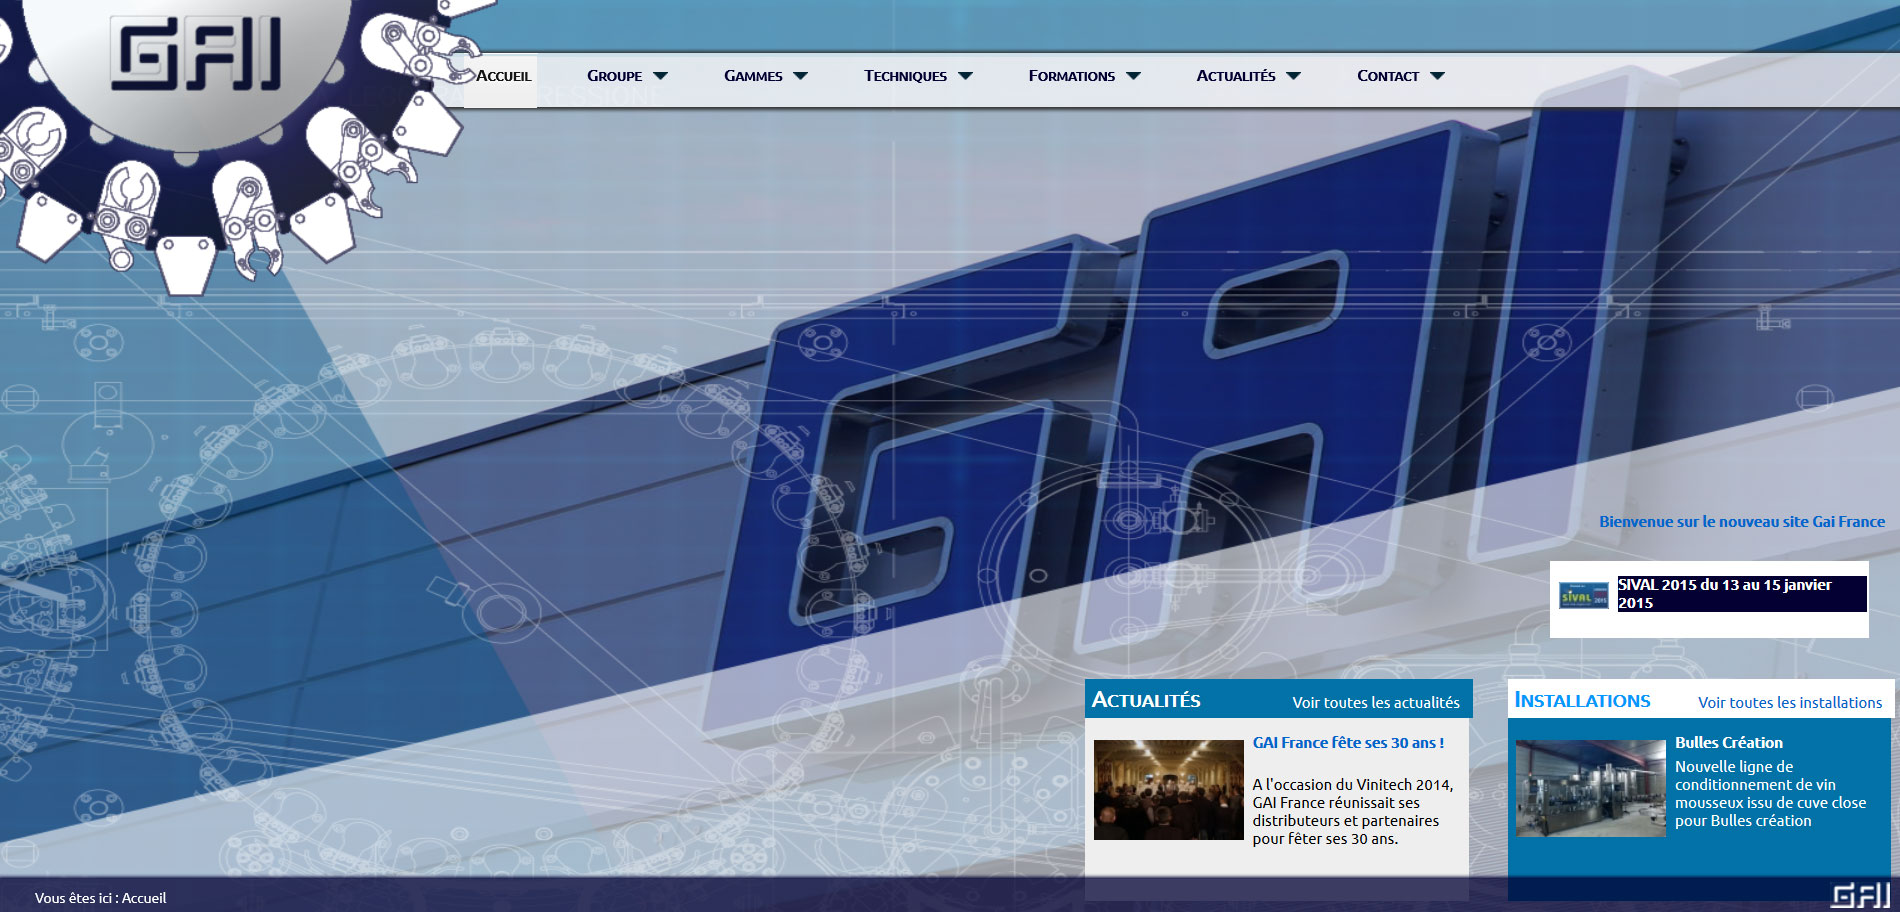
Task: Expand the Actualités dropdown arrow
Action: [x=1293, y=76]
